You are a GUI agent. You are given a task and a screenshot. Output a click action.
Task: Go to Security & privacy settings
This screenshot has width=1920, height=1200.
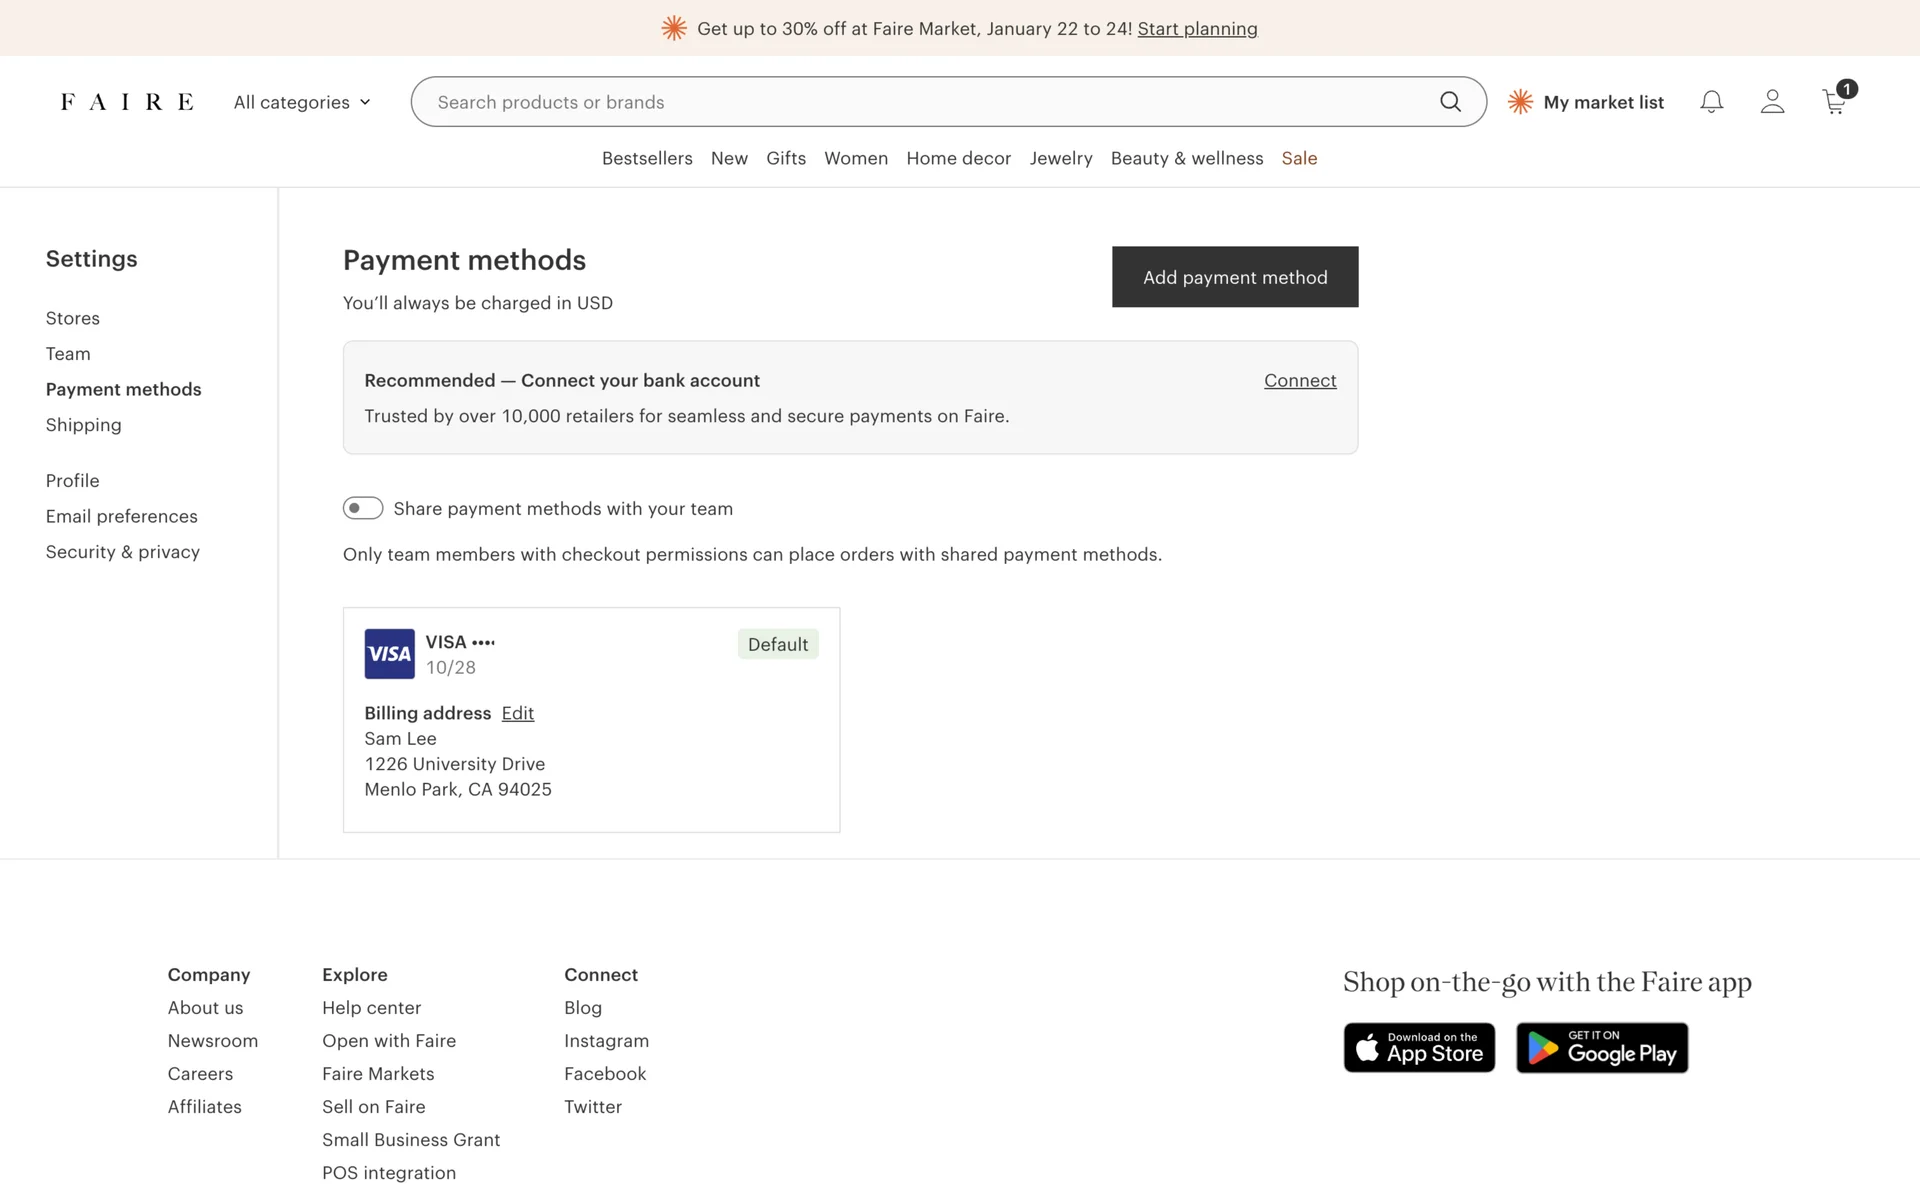(x=123, y=552)
